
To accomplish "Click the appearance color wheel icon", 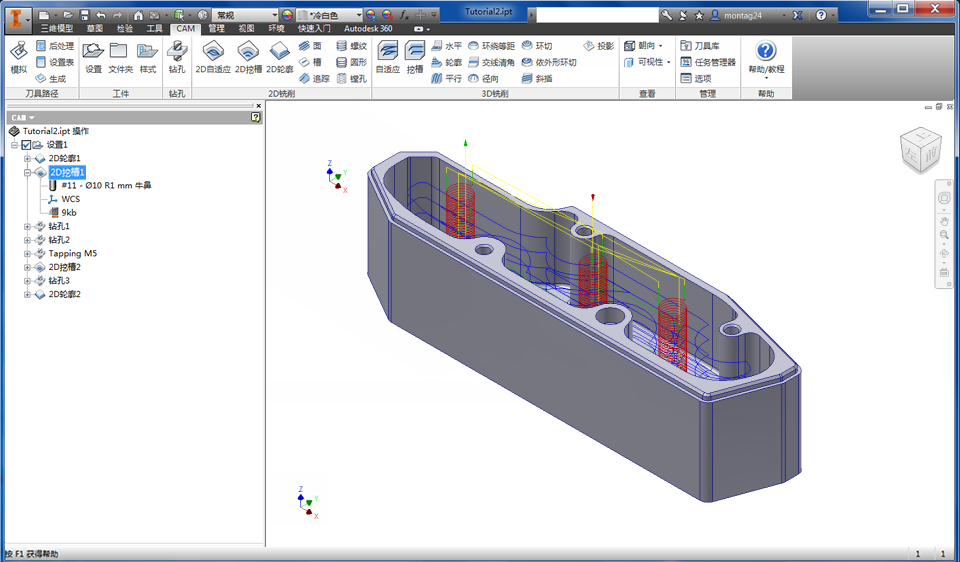I will tap(287, 15).
